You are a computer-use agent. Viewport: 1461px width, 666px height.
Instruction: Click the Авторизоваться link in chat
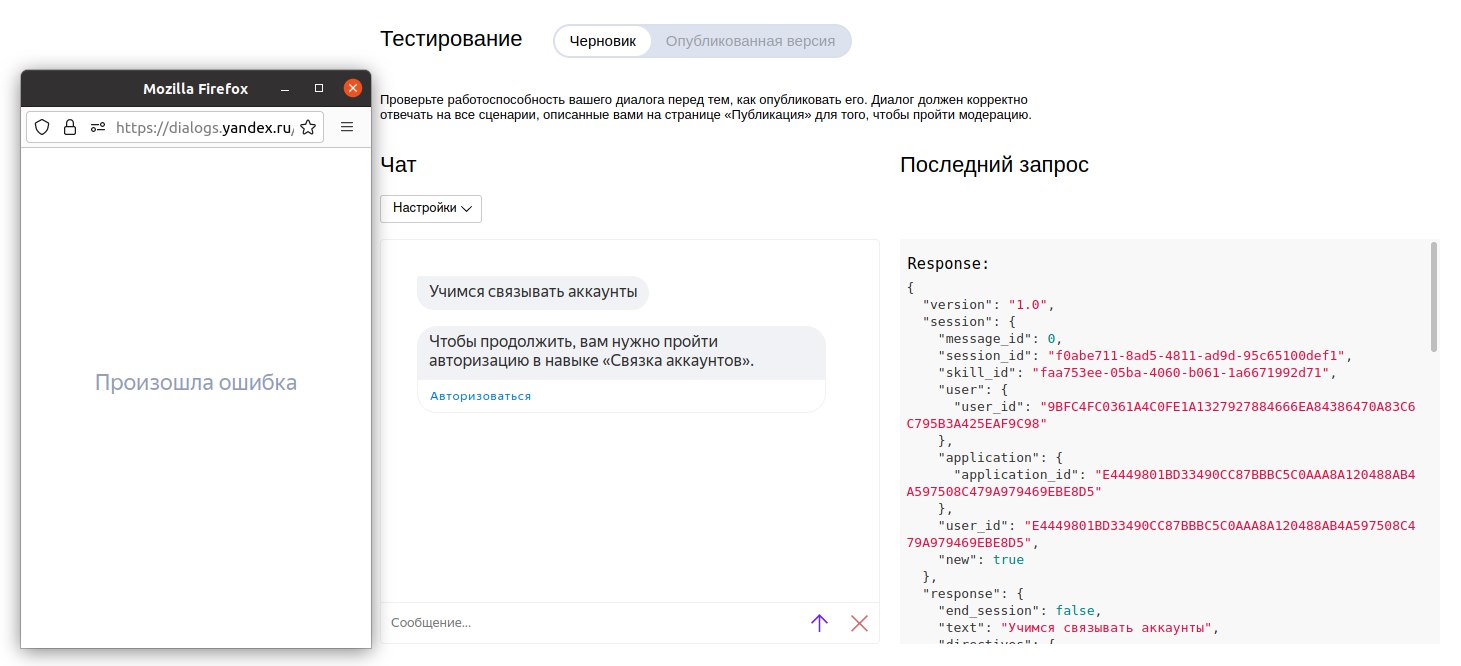point(481,396)
